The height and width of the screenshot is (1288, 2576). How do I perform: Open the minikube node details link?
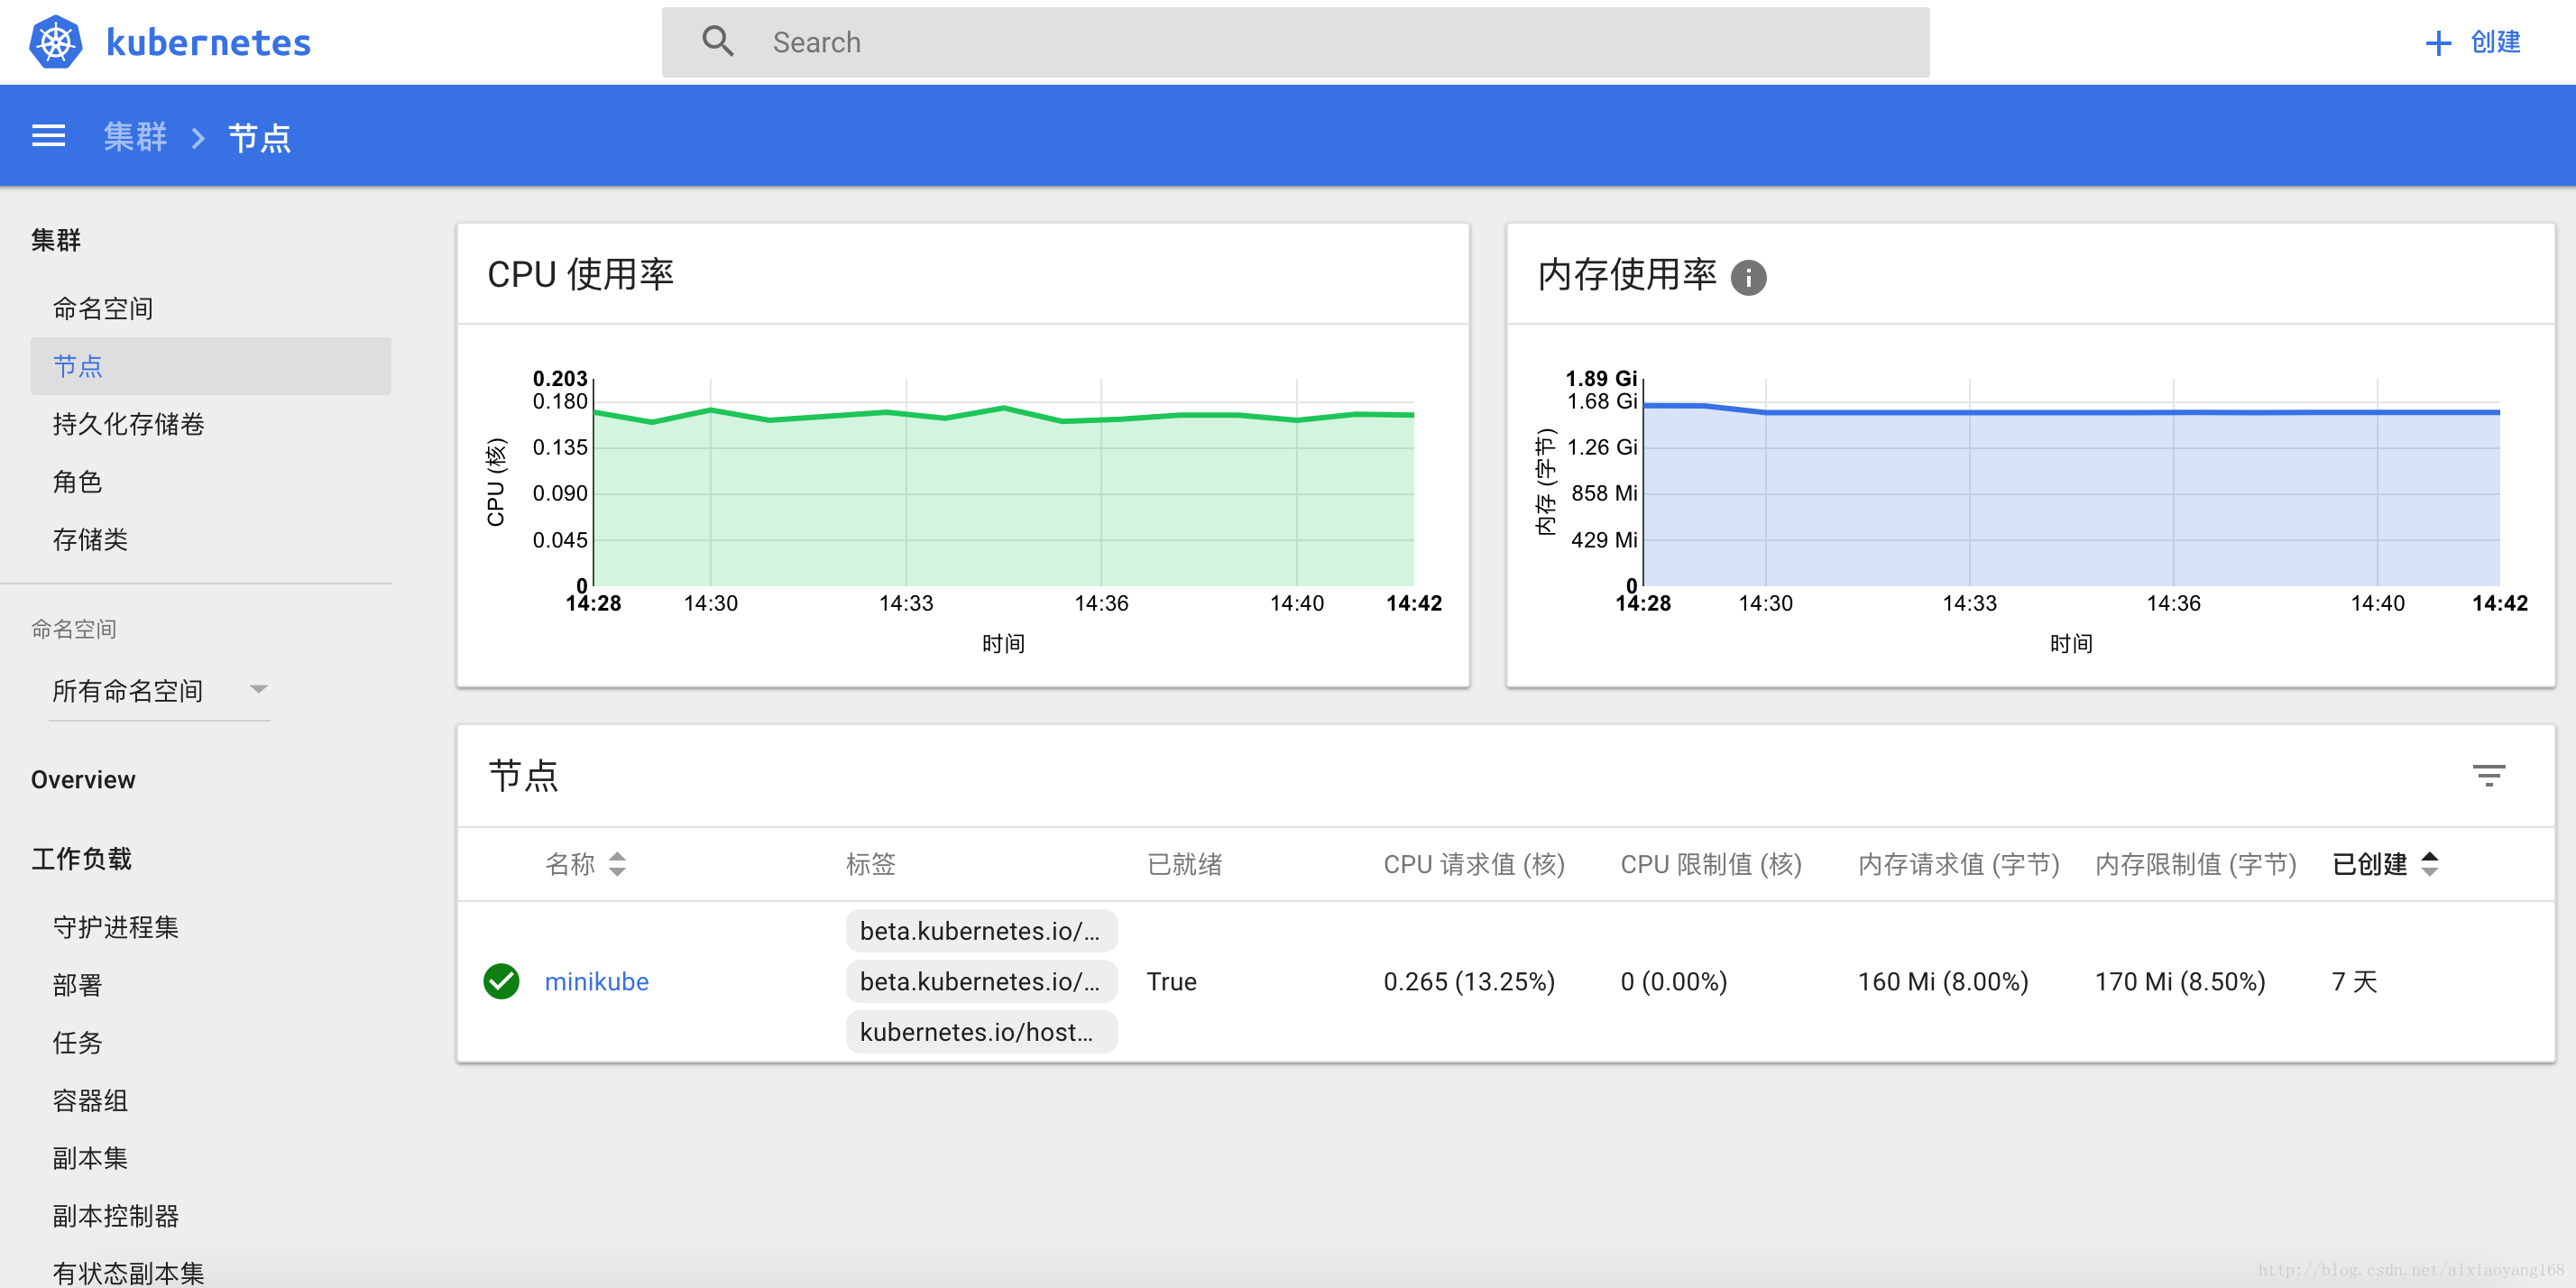point(597,981)
